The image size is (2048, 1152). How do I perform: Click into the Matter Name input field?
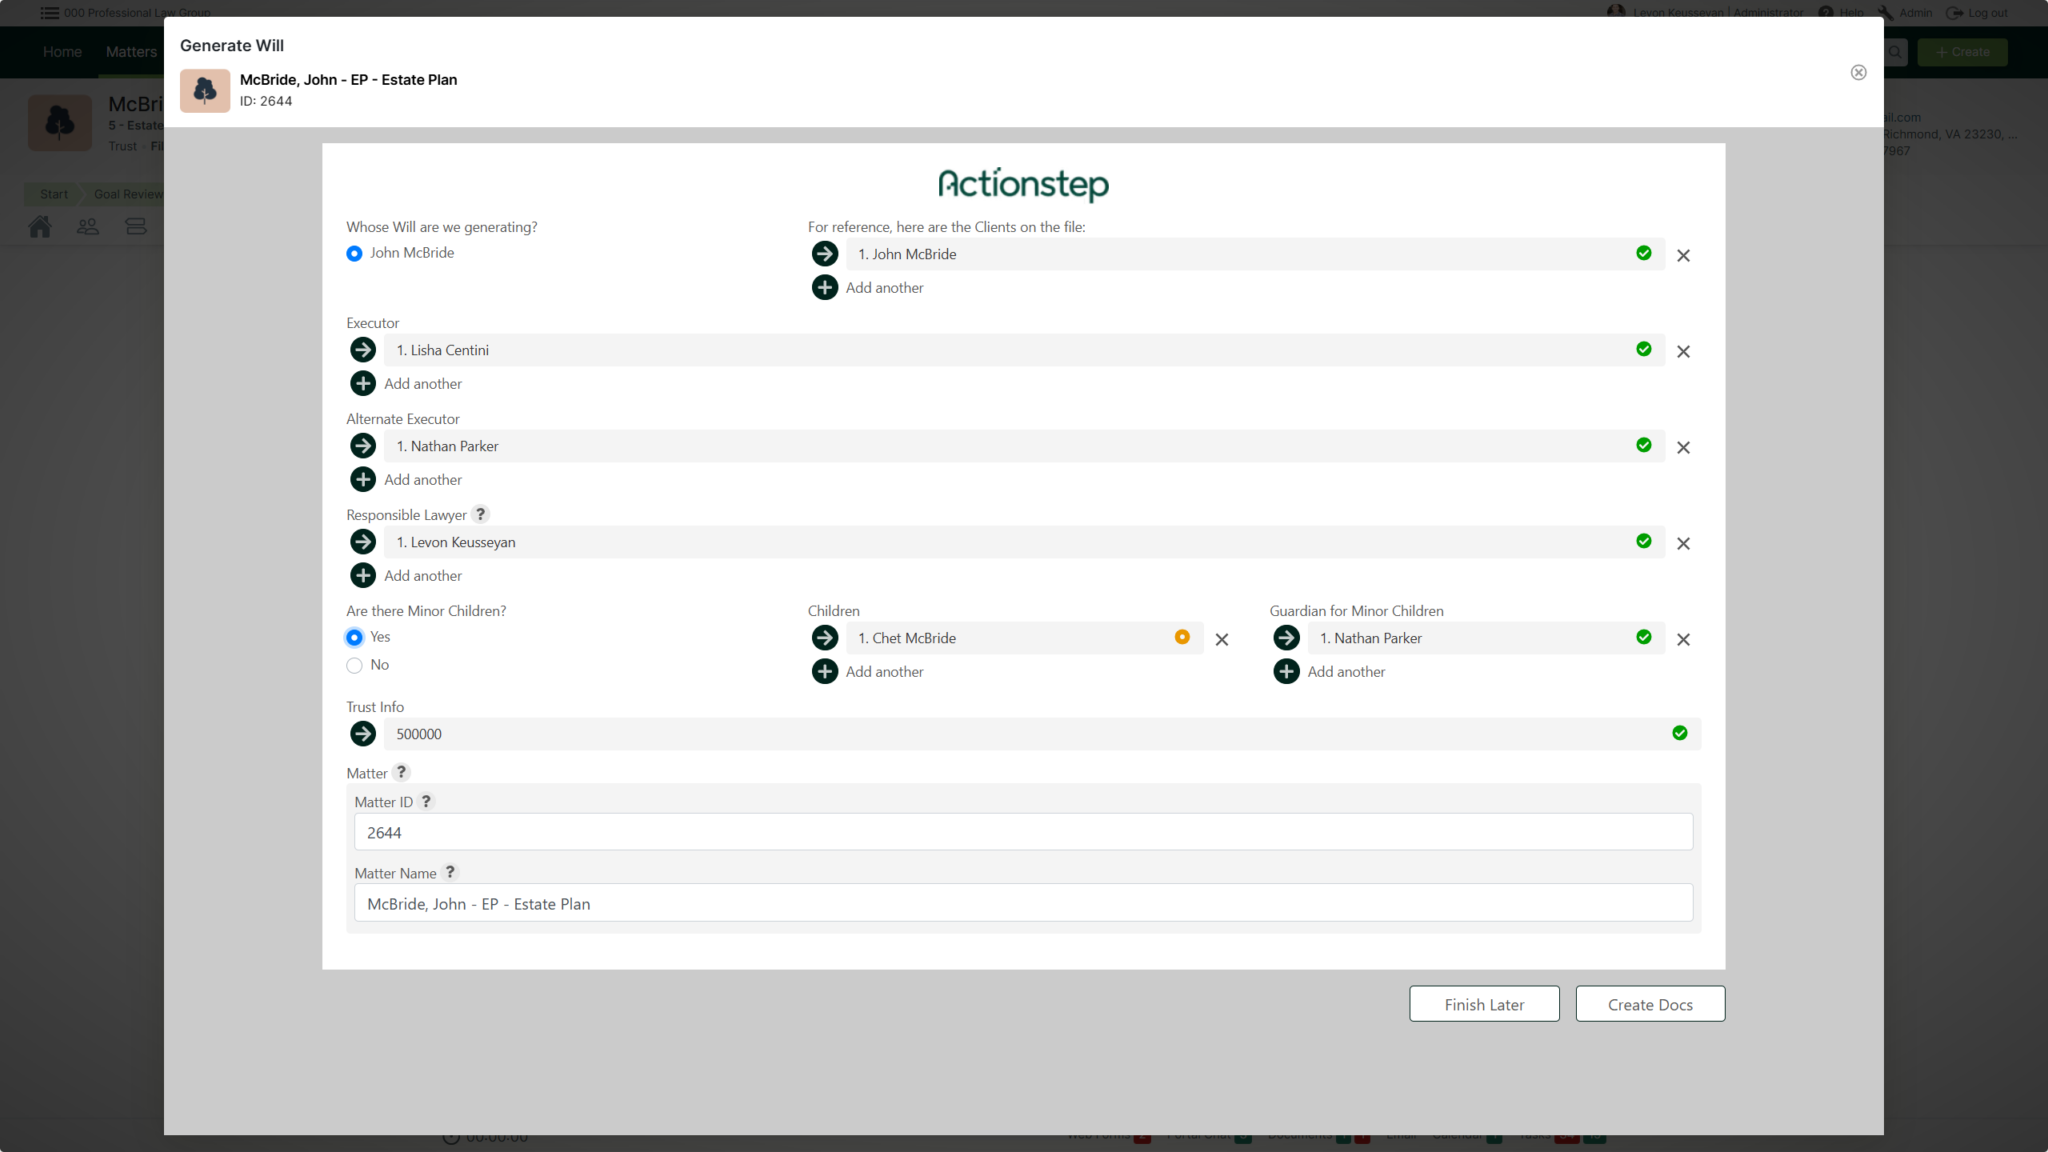click(1022, 903)
